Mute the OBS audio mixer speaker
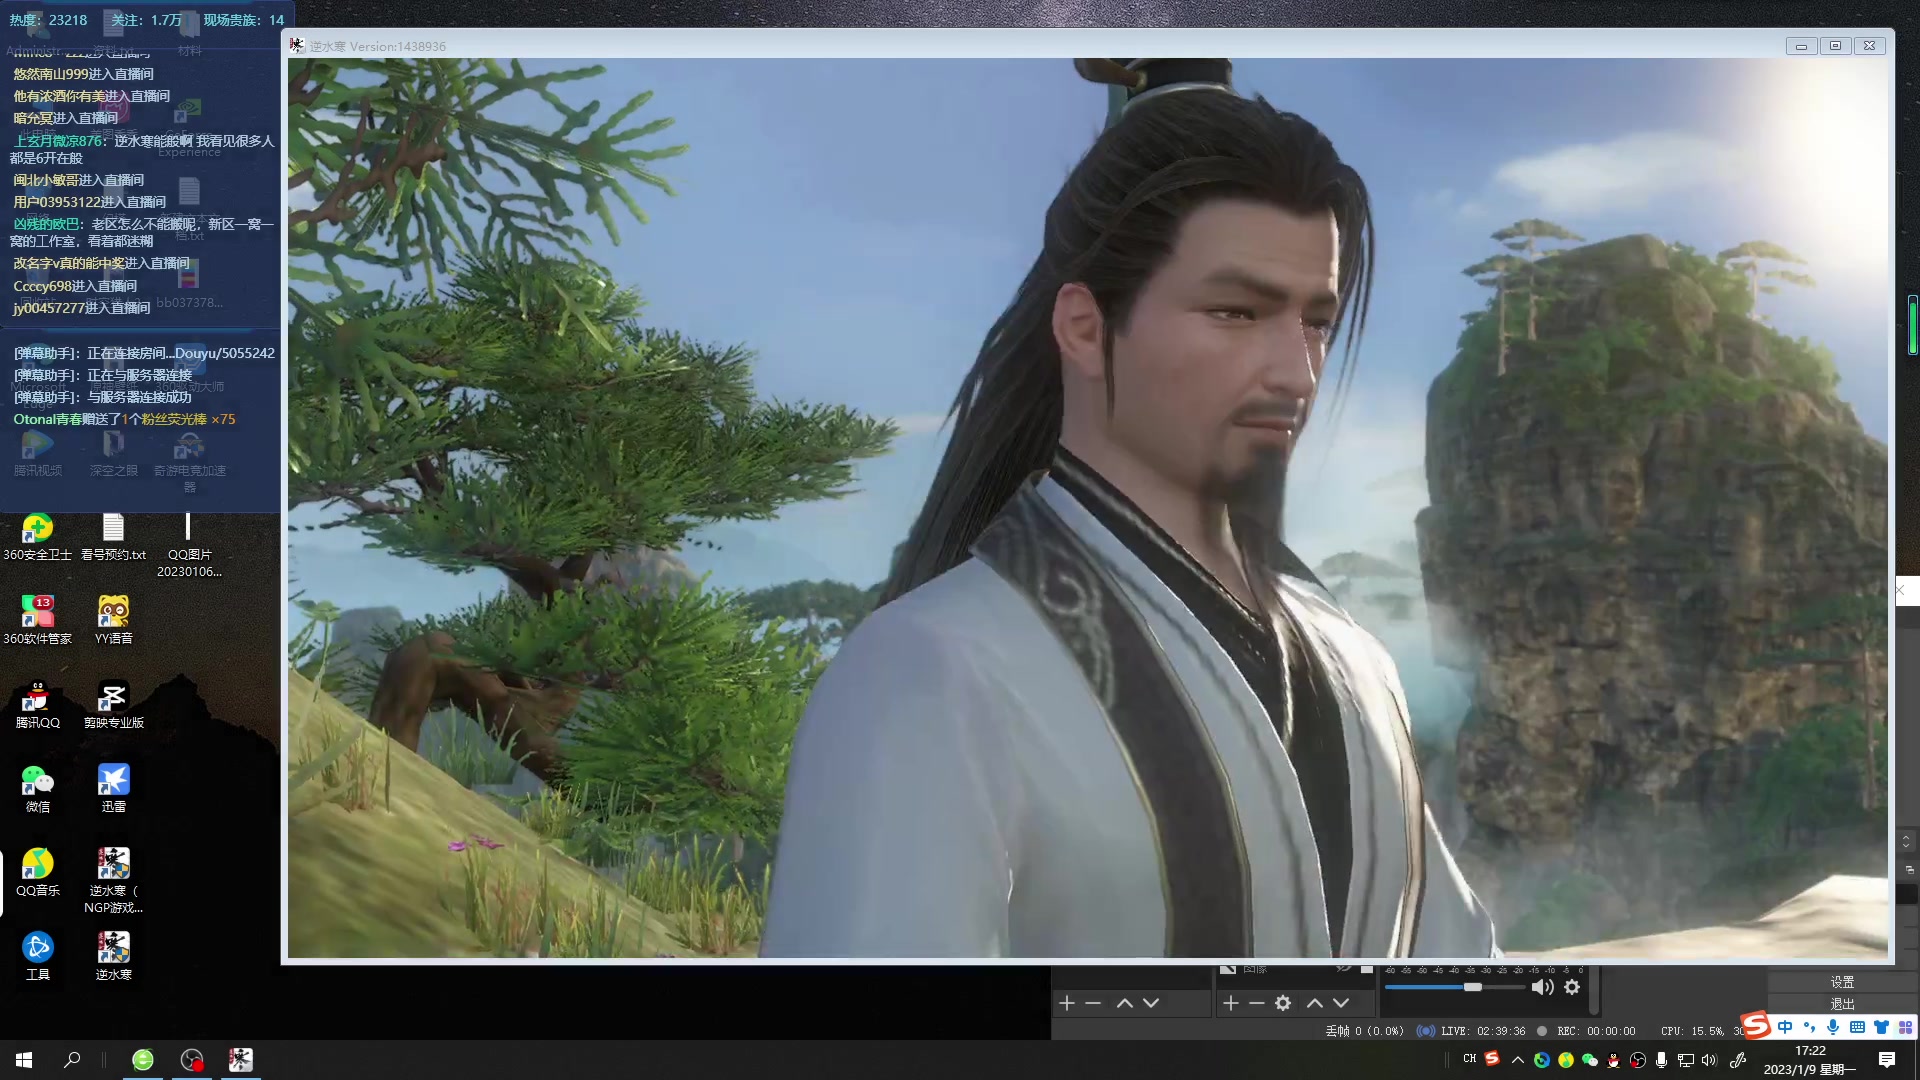The width and height of the screenshot is (1920, 1080). coord(1543,987)
